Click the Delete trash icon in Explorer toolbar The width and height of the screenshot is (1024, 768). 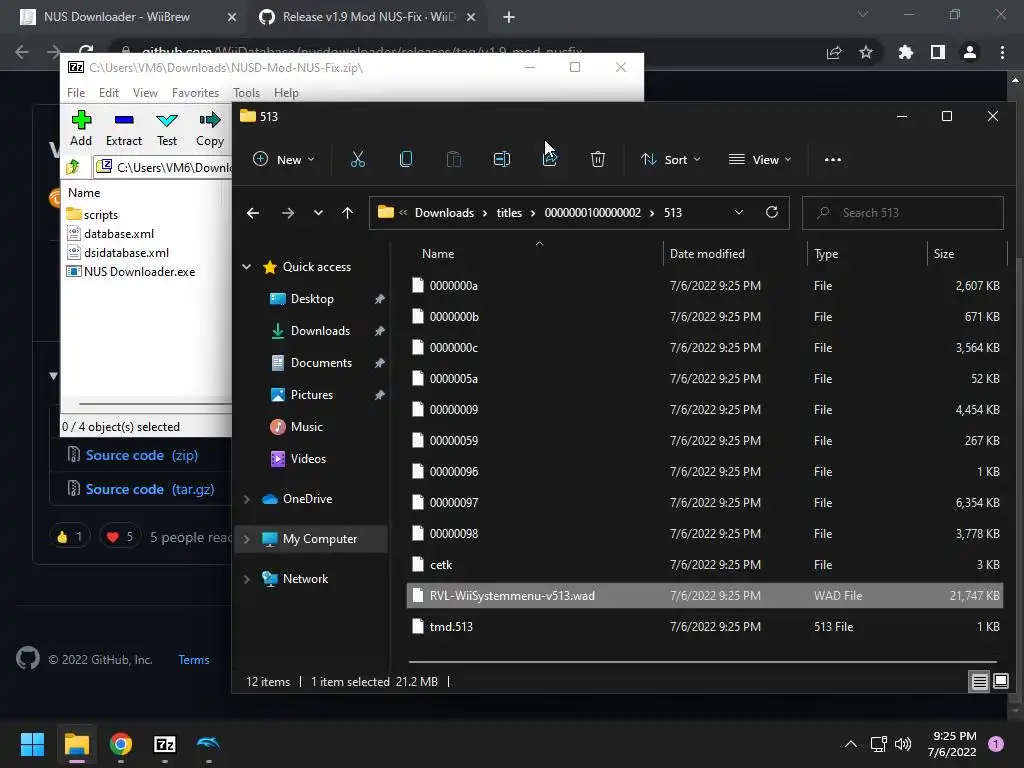pos(598,159)
